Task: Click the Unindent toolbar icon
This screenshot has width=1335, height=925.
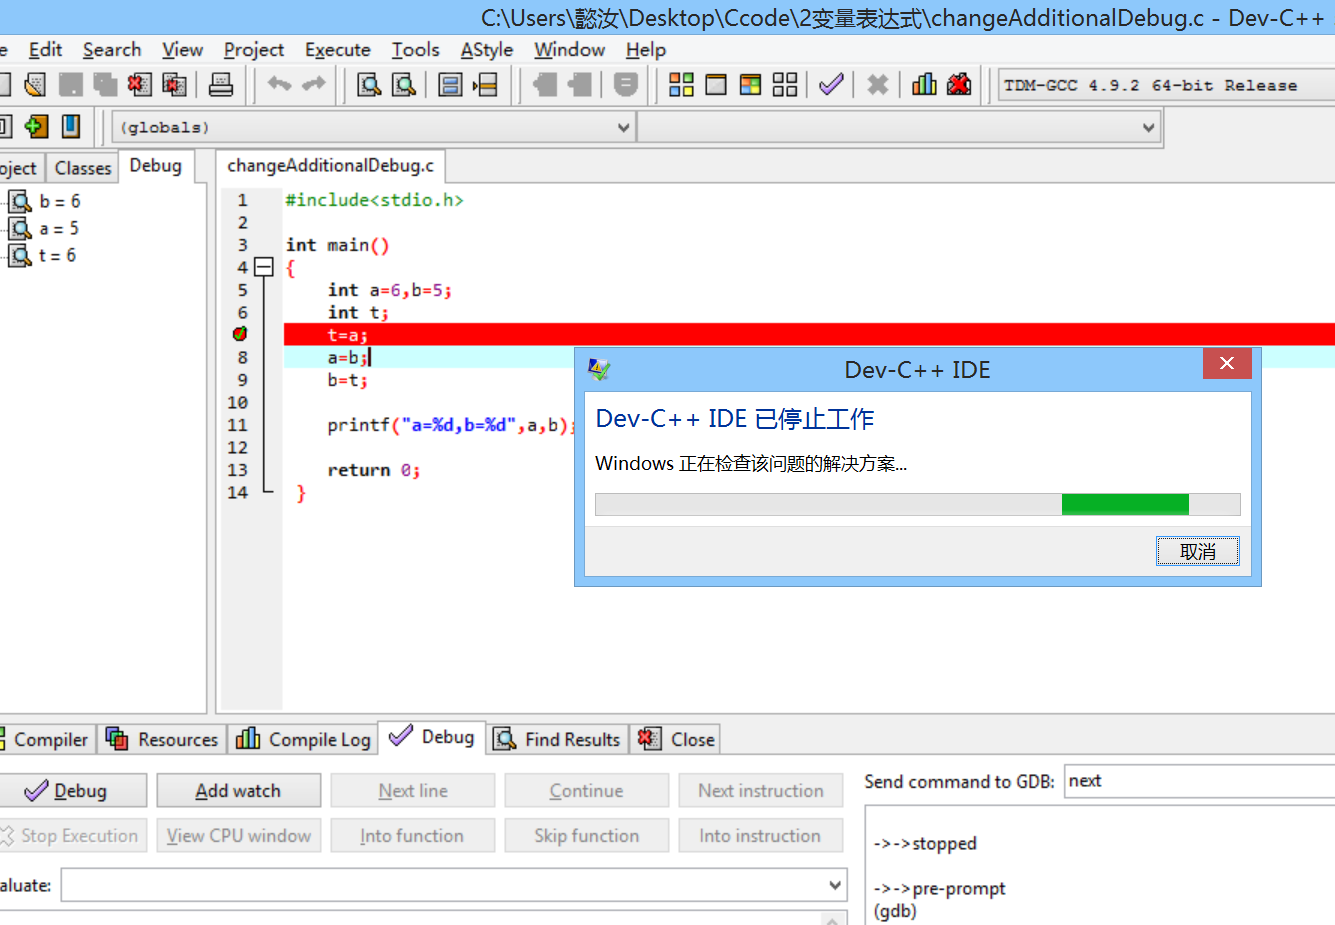Action: coord(580,85)
